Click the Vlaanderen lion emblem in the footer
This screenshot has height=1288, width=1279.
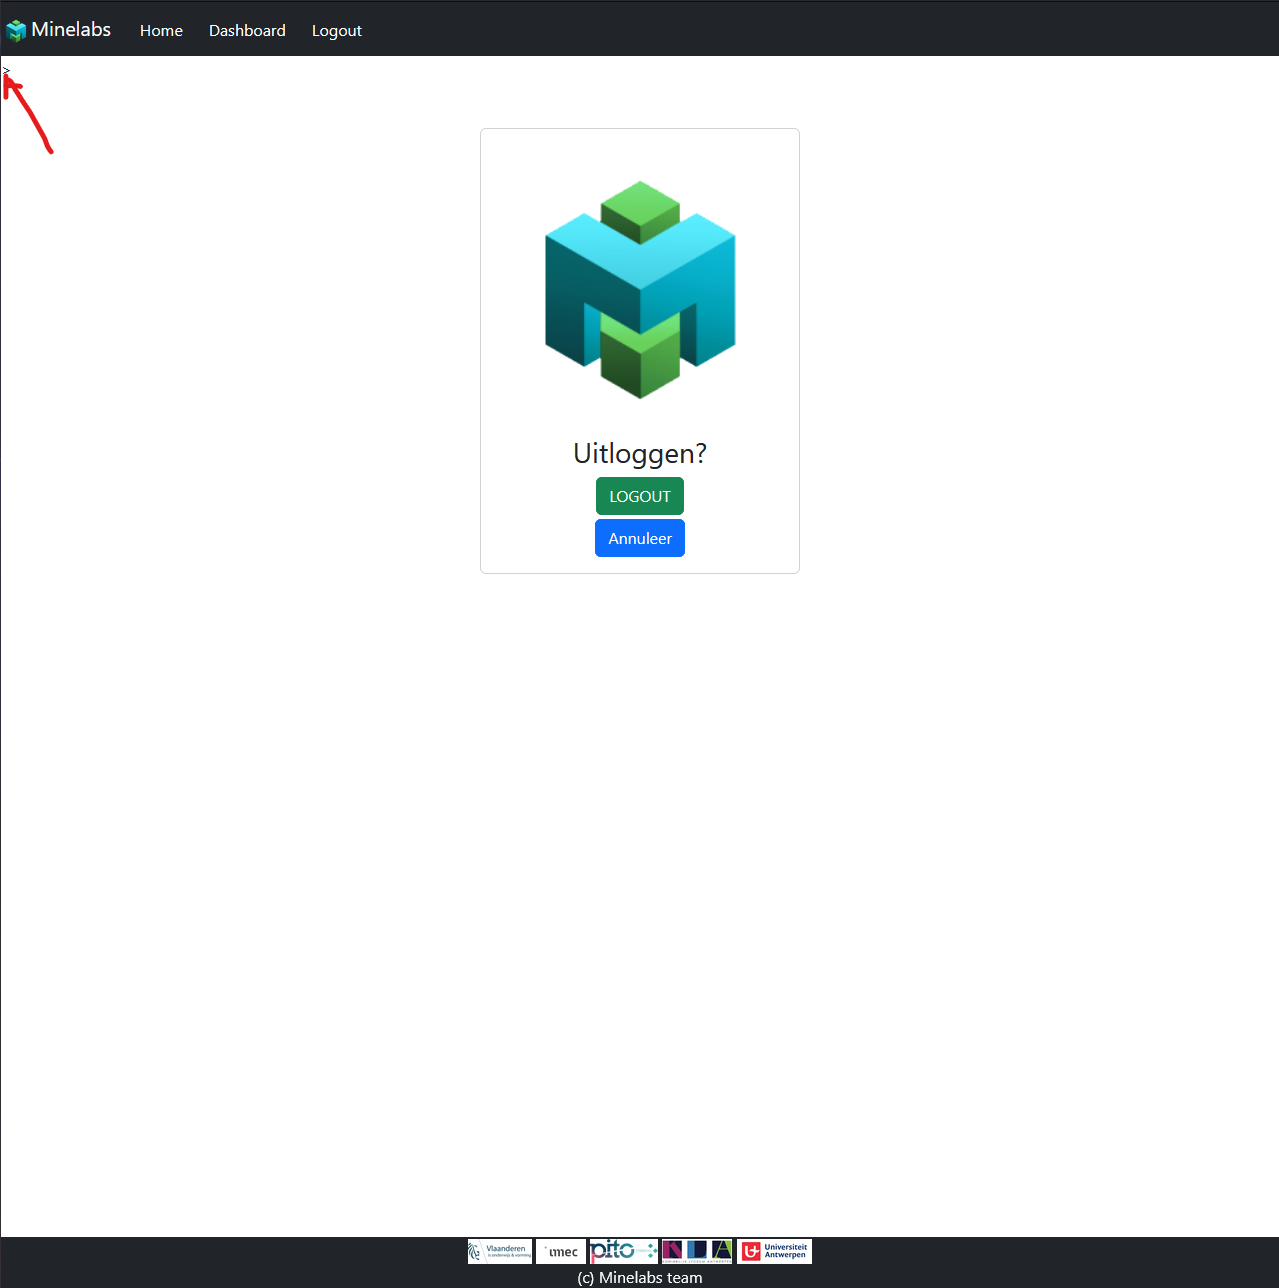coord(478,1250)
